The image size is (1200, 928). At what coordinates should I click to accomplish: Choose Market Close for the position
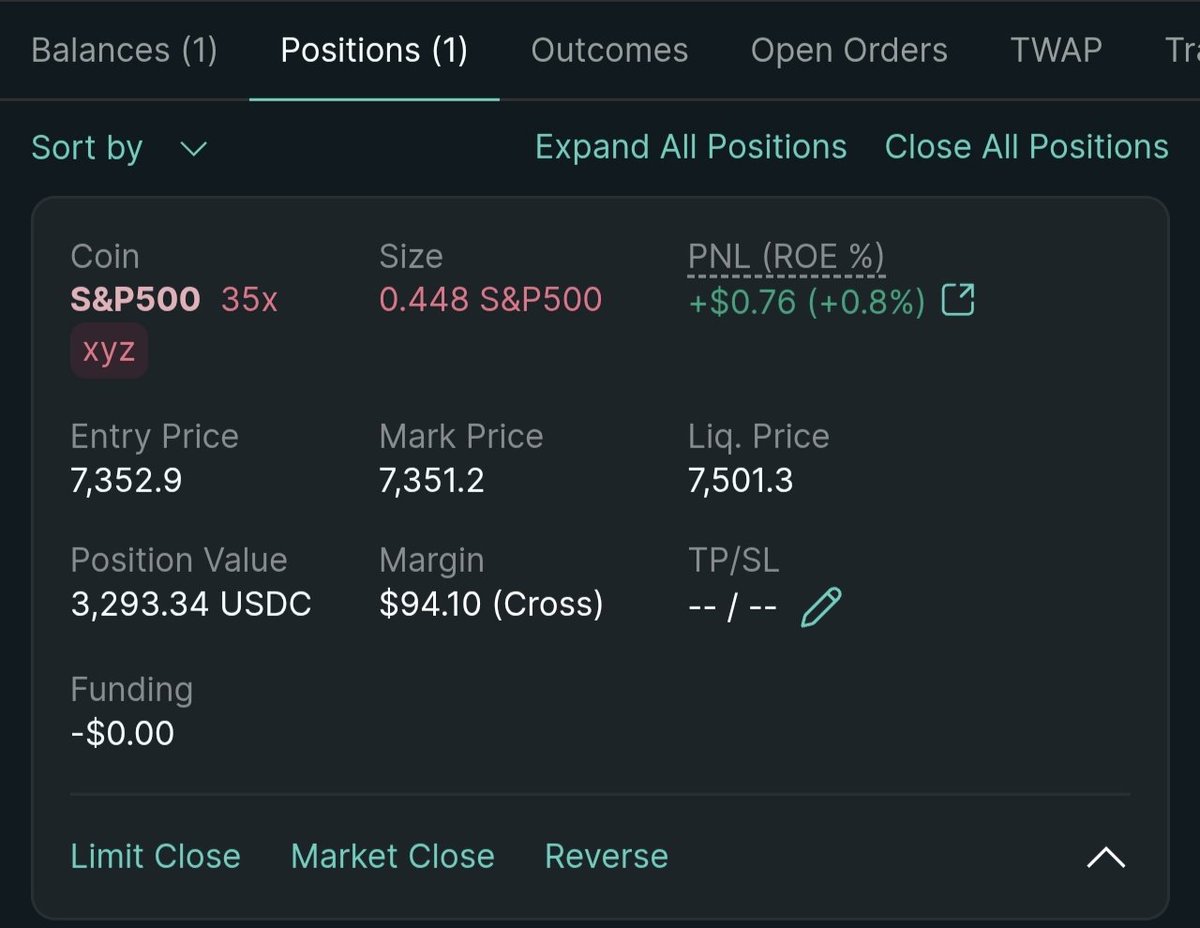click(393, 856)
